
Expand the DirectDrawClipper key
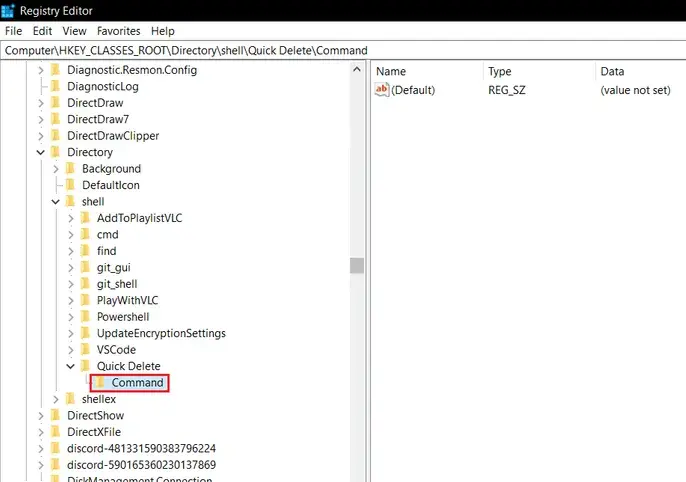[x=41, y=136]
